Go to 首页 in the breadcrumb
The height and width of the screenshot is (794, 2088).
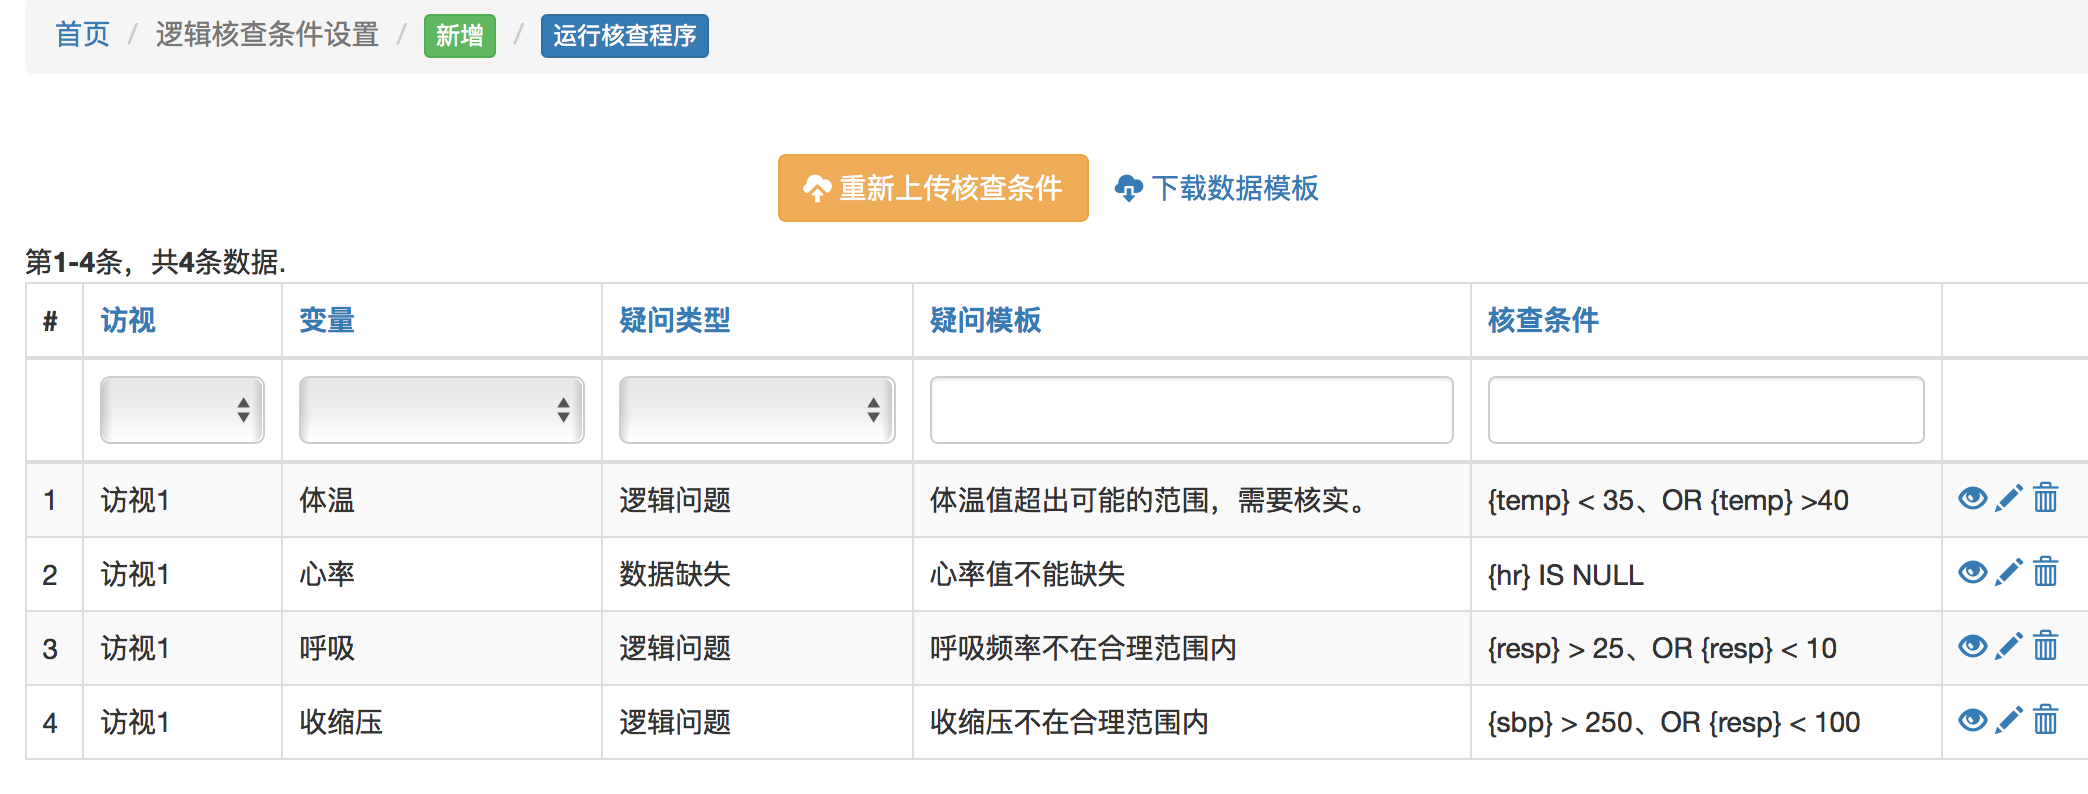point(82,35)
